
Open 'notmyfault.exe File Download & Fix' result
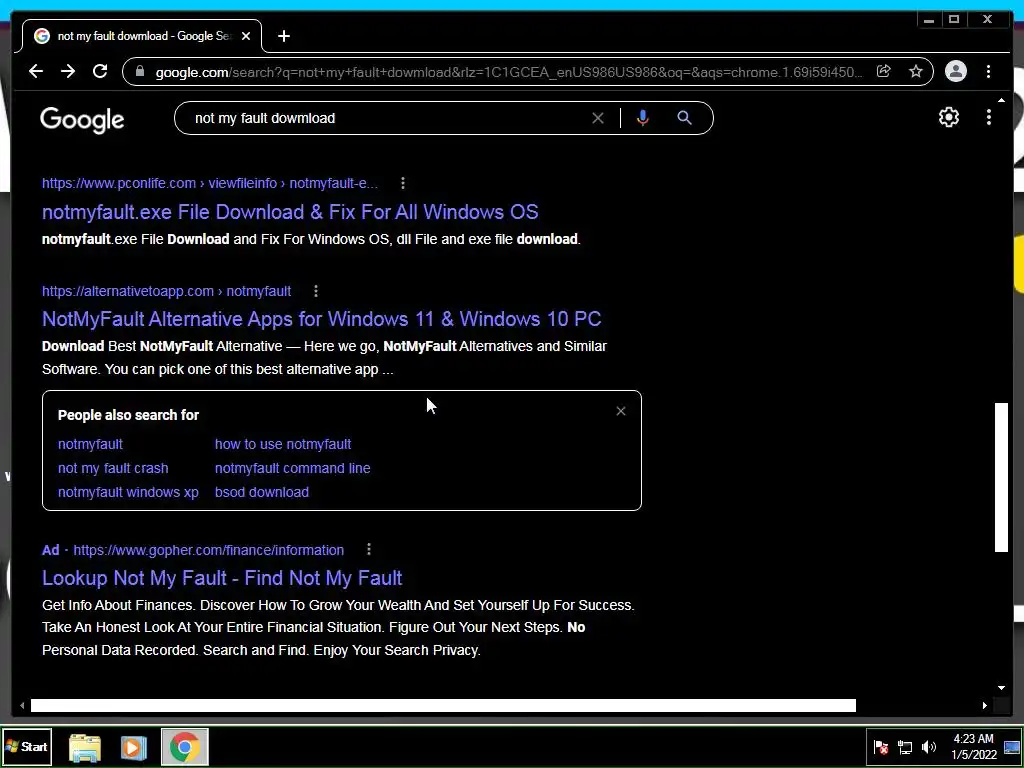pyautogui.click(x=290, y=212)
